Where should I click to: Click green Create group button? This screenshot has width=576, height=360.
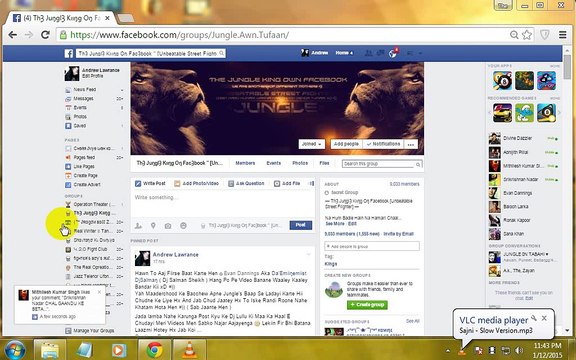point(367,305)
